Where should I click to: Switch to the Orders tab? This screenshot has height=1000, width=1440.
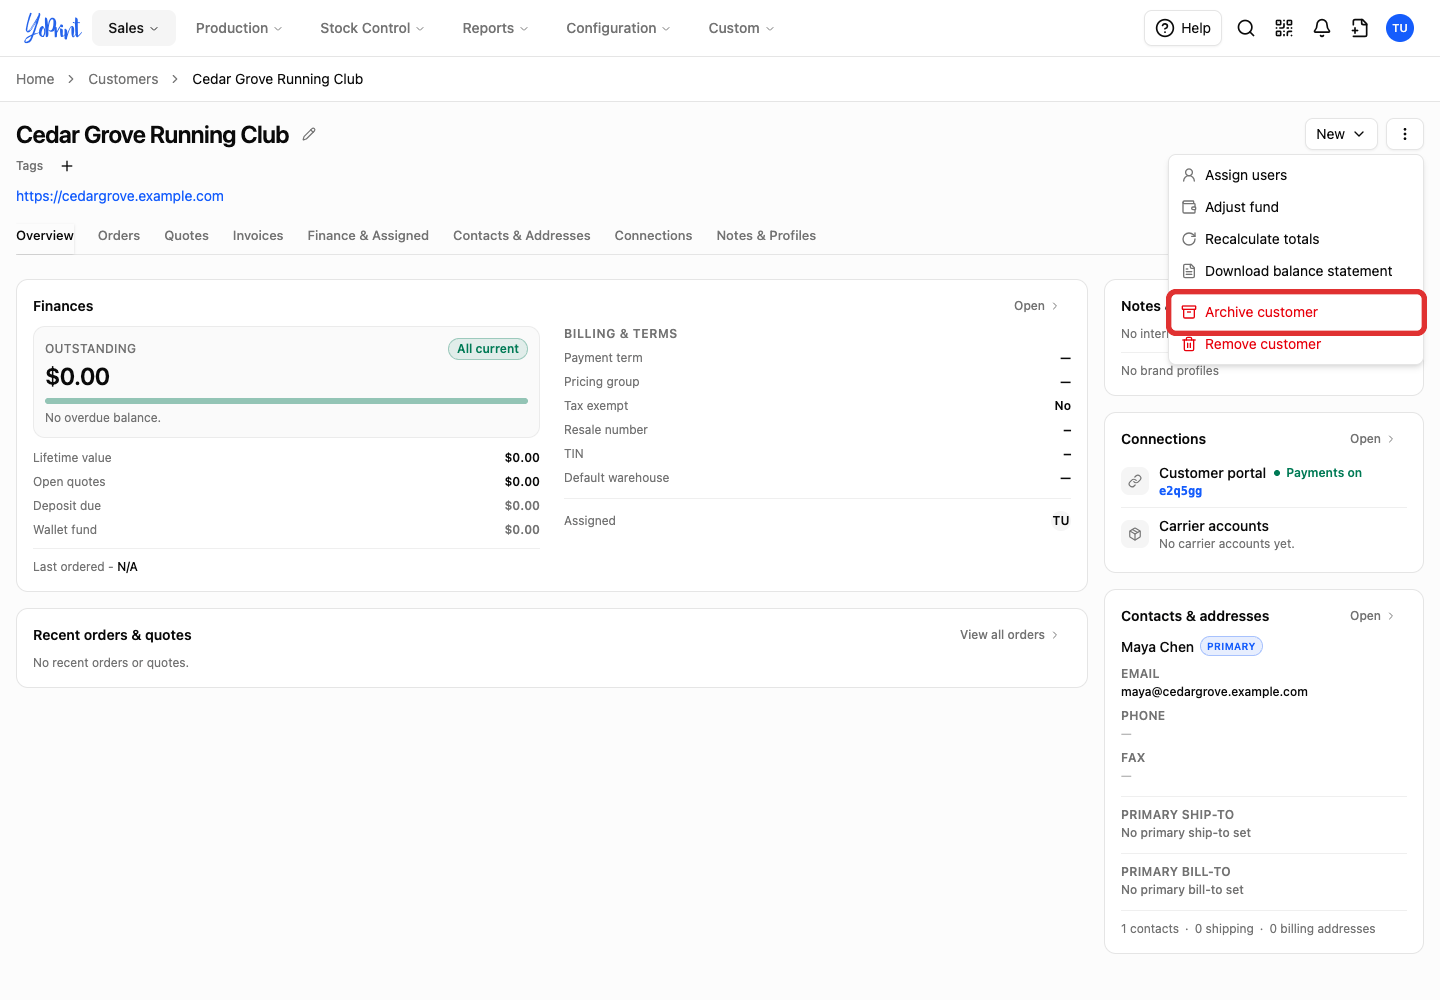point(119,236)
